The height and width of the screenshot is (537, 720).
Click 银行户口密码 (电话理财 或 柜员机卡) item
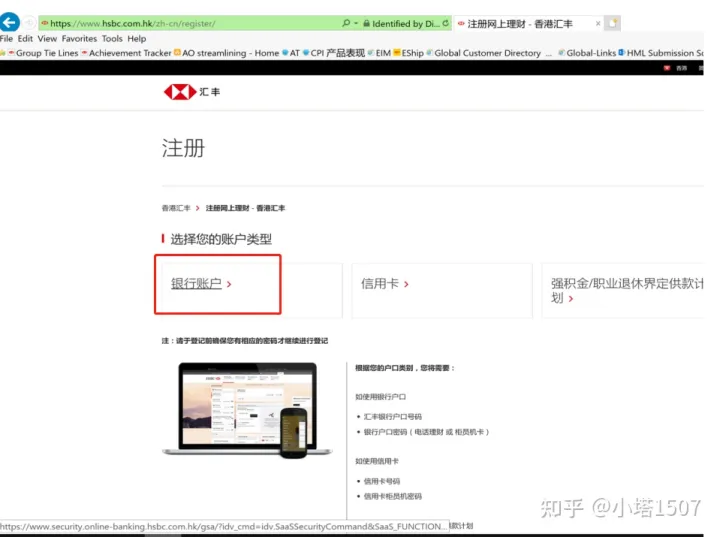tap(426, 432)
